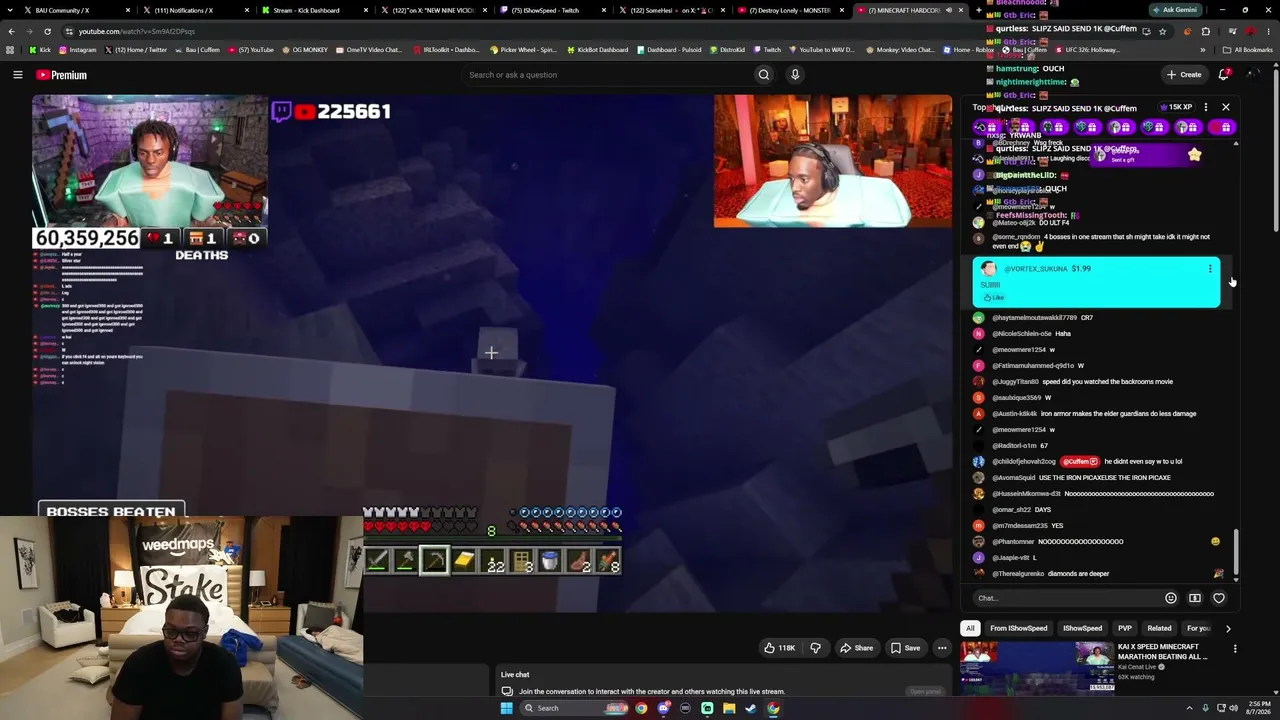Open Kick bookmark
This screenshot has width=1280, height=720.
click(x=40, y=49)
